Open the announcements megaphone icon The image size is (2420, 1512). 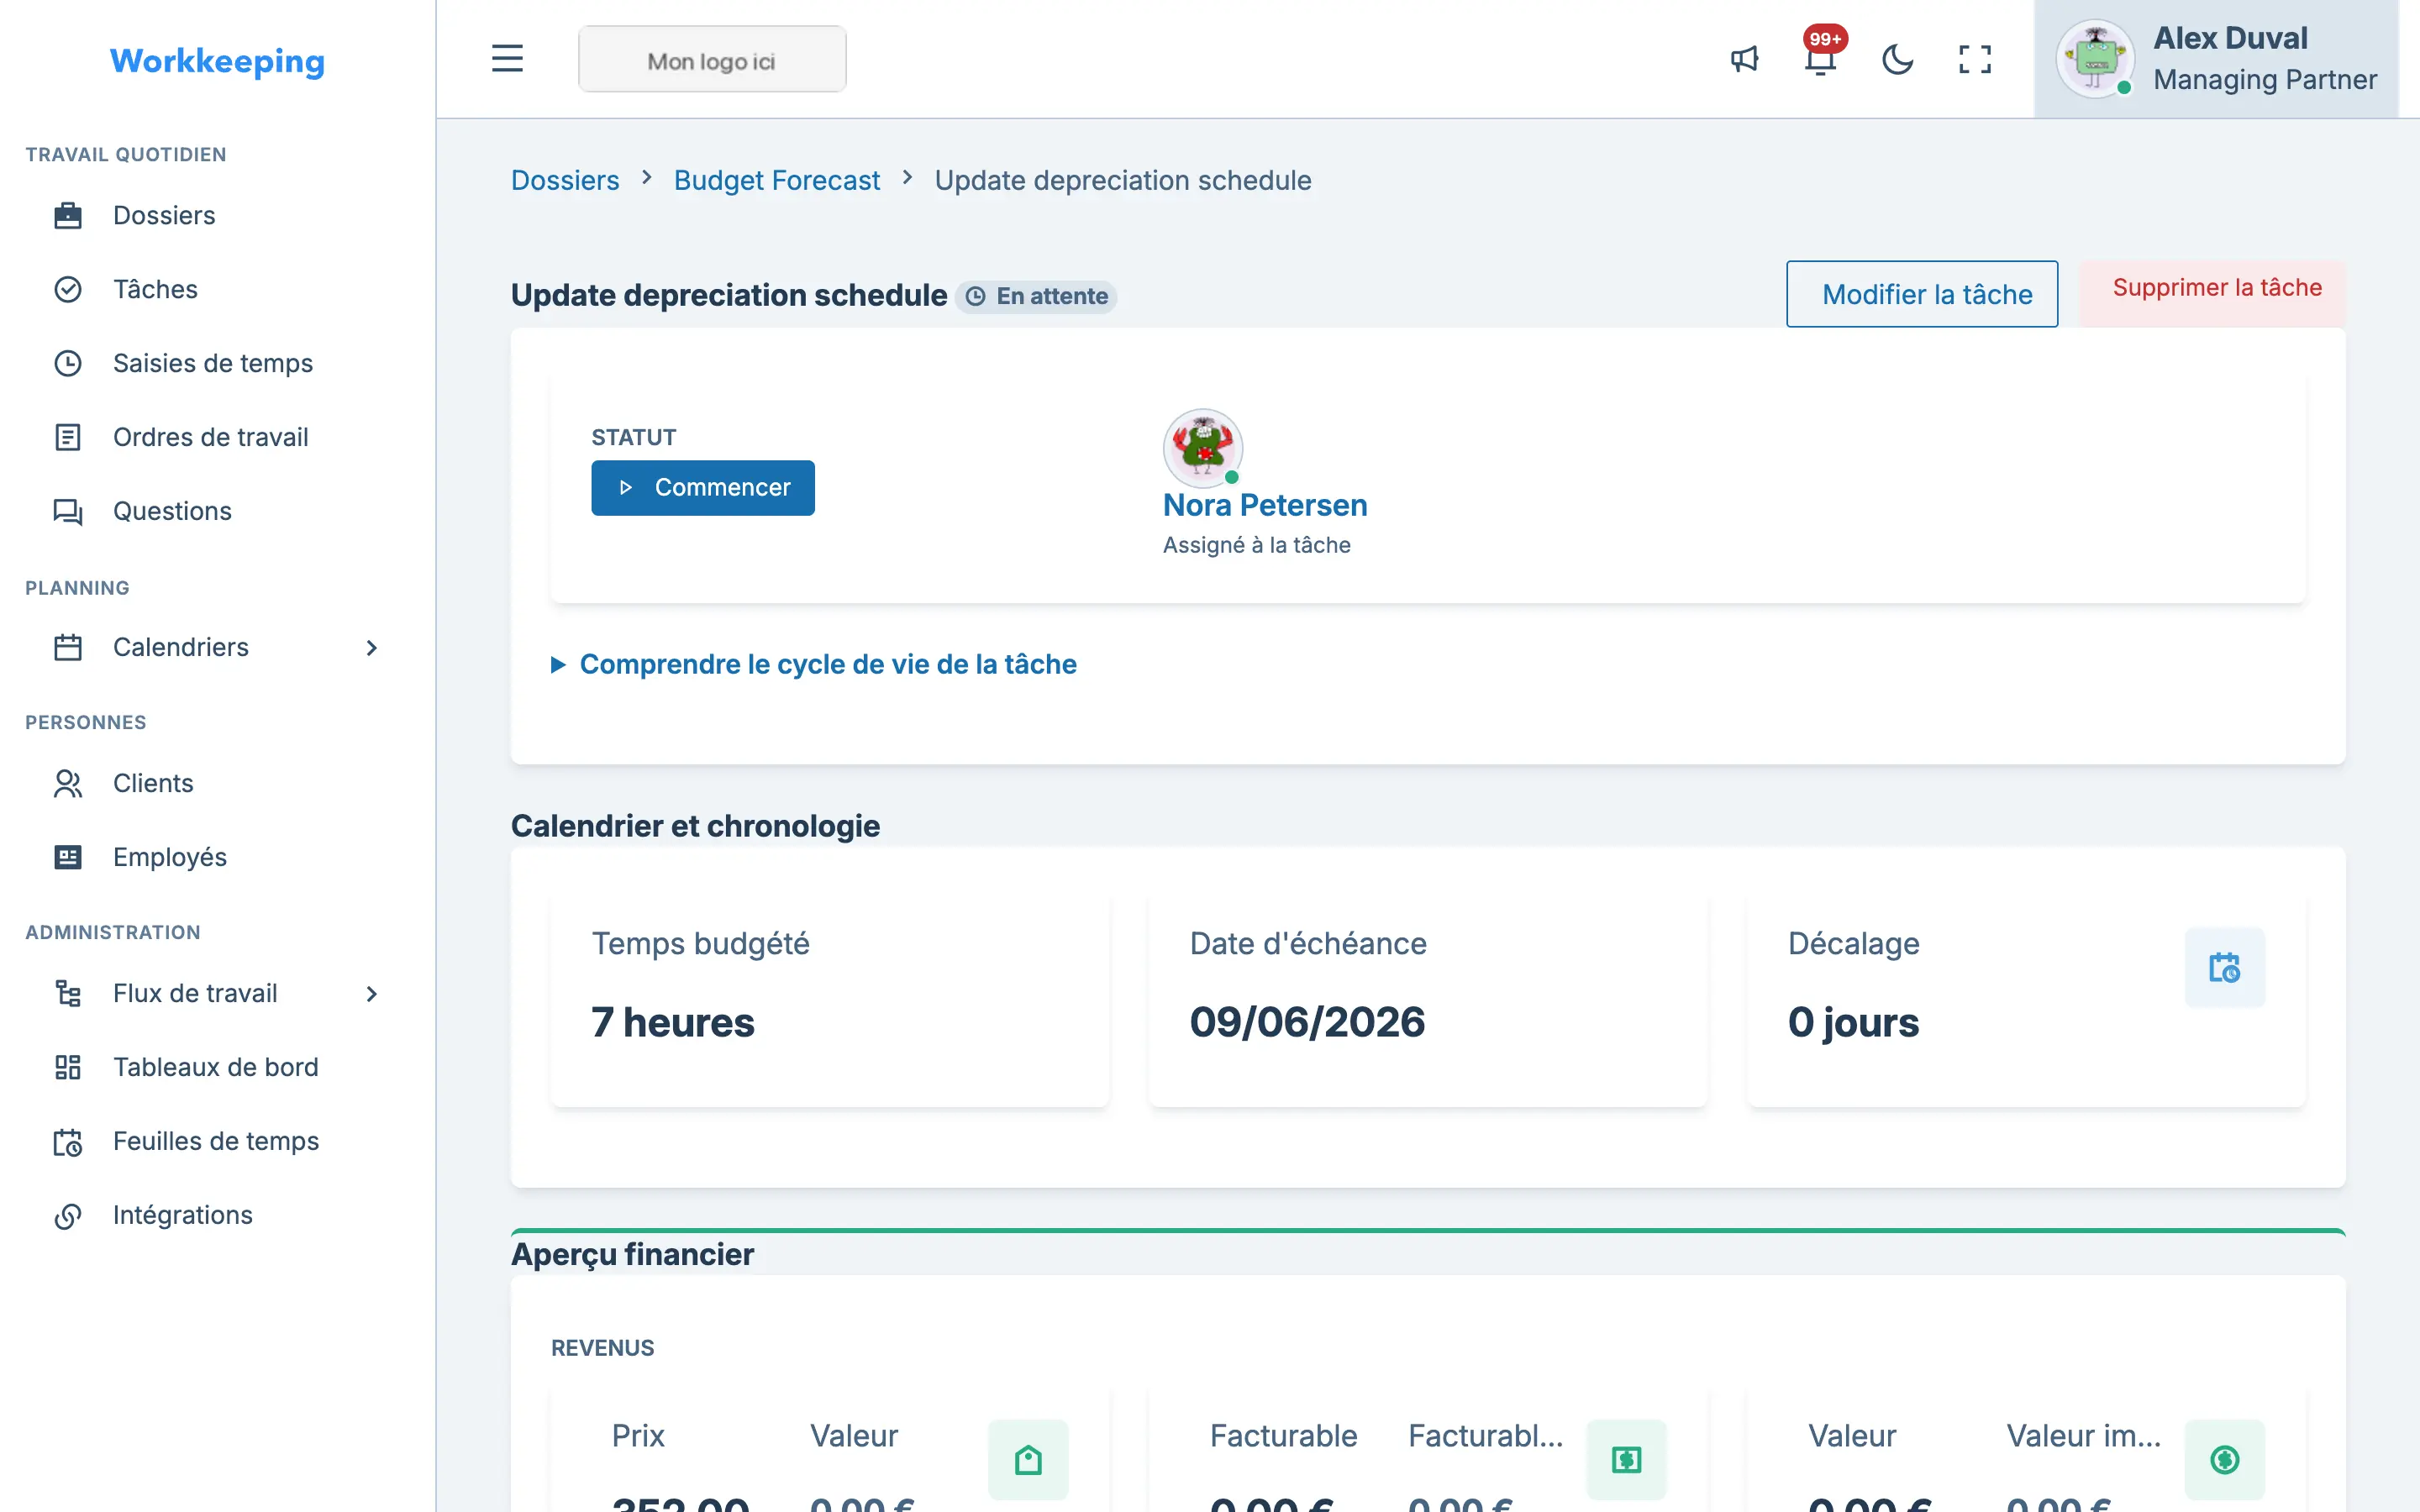(x=1744, y=59)
